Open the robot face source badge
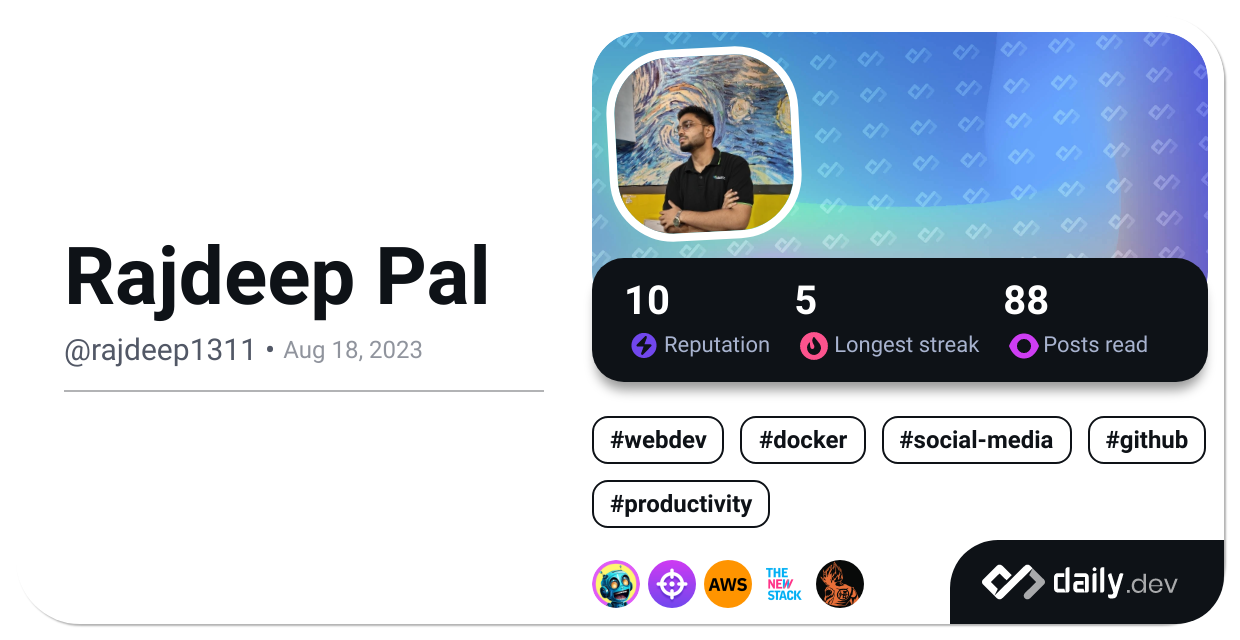 (616, 584)
